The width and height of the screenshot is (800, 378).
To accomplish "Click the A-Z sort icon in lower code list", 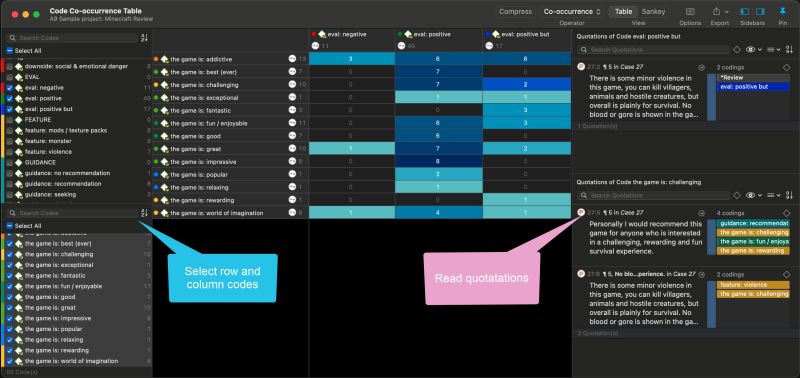I will pyautogui.click(x=144, y=213).
